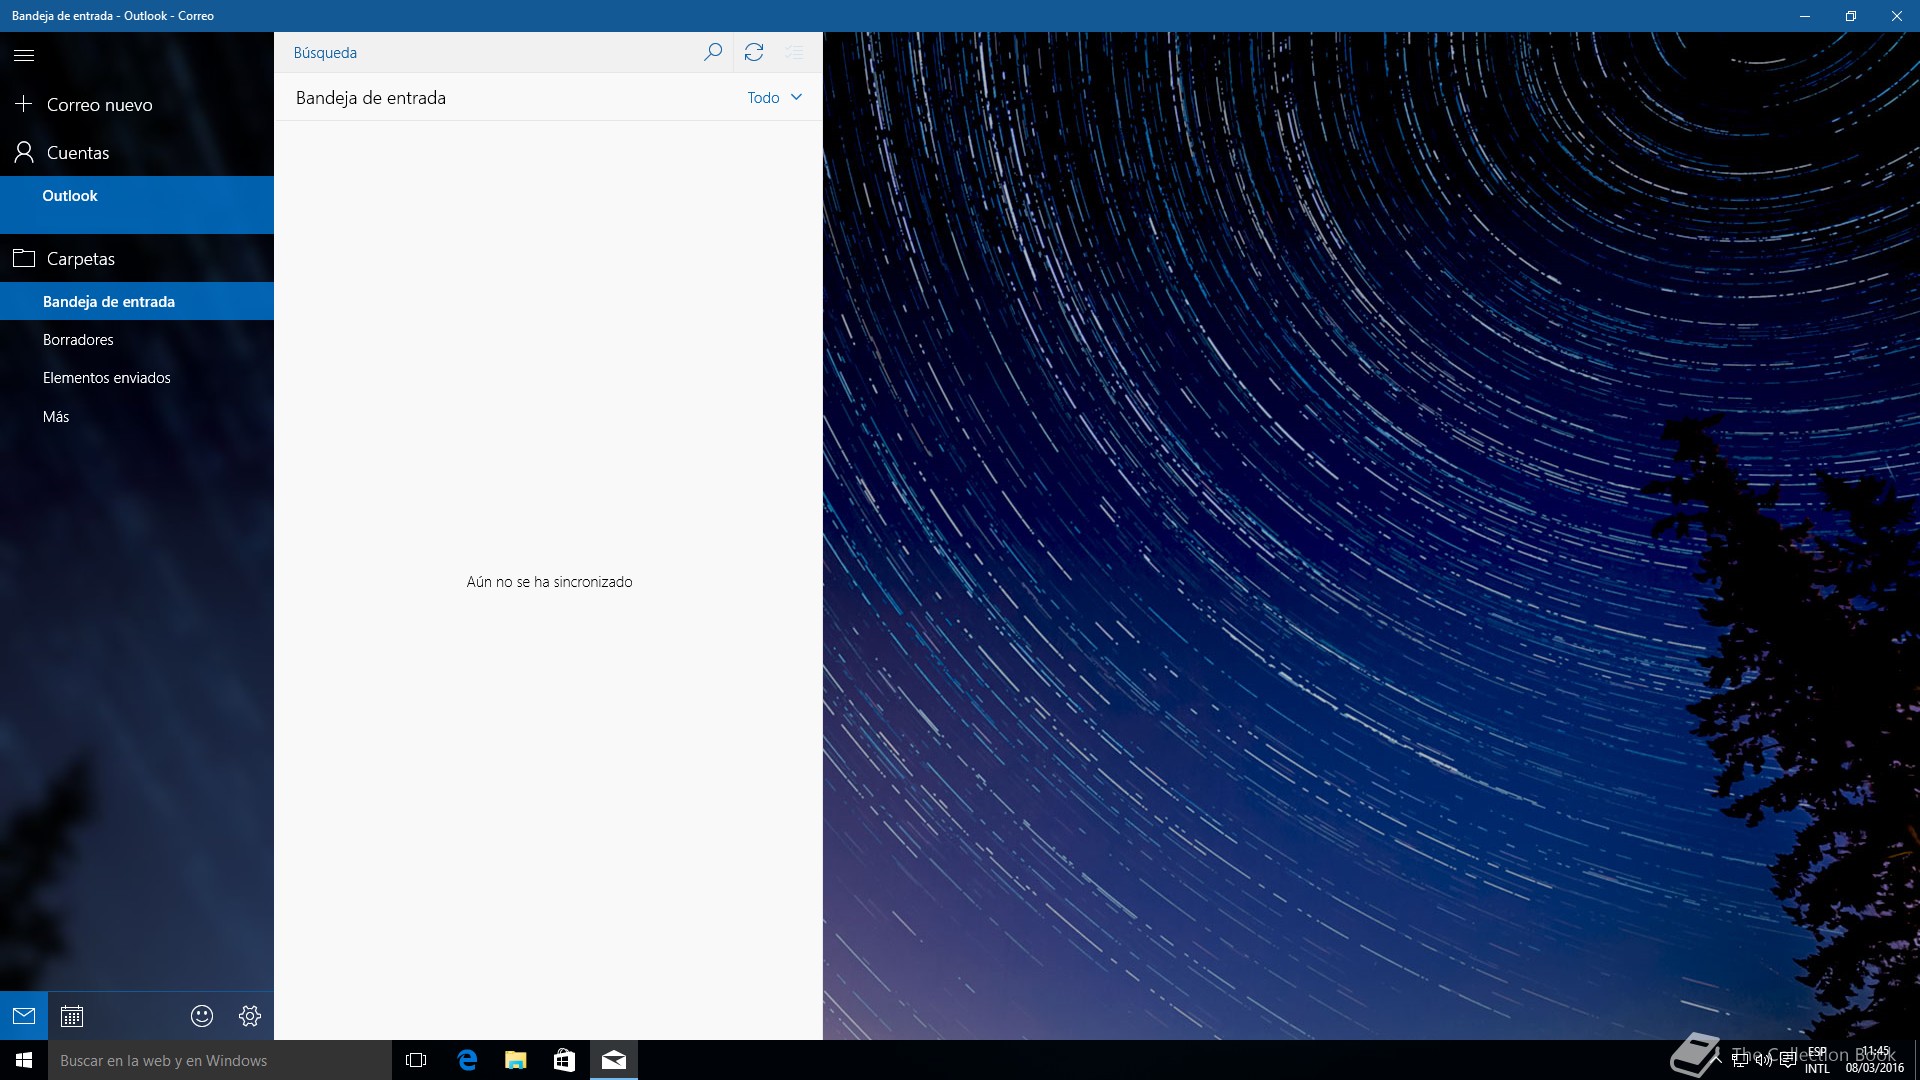Viewport: 1920px width, 1080px height.
Task: Open mail settings gear
Action: pyautogui.click(x=250, y=1016)
